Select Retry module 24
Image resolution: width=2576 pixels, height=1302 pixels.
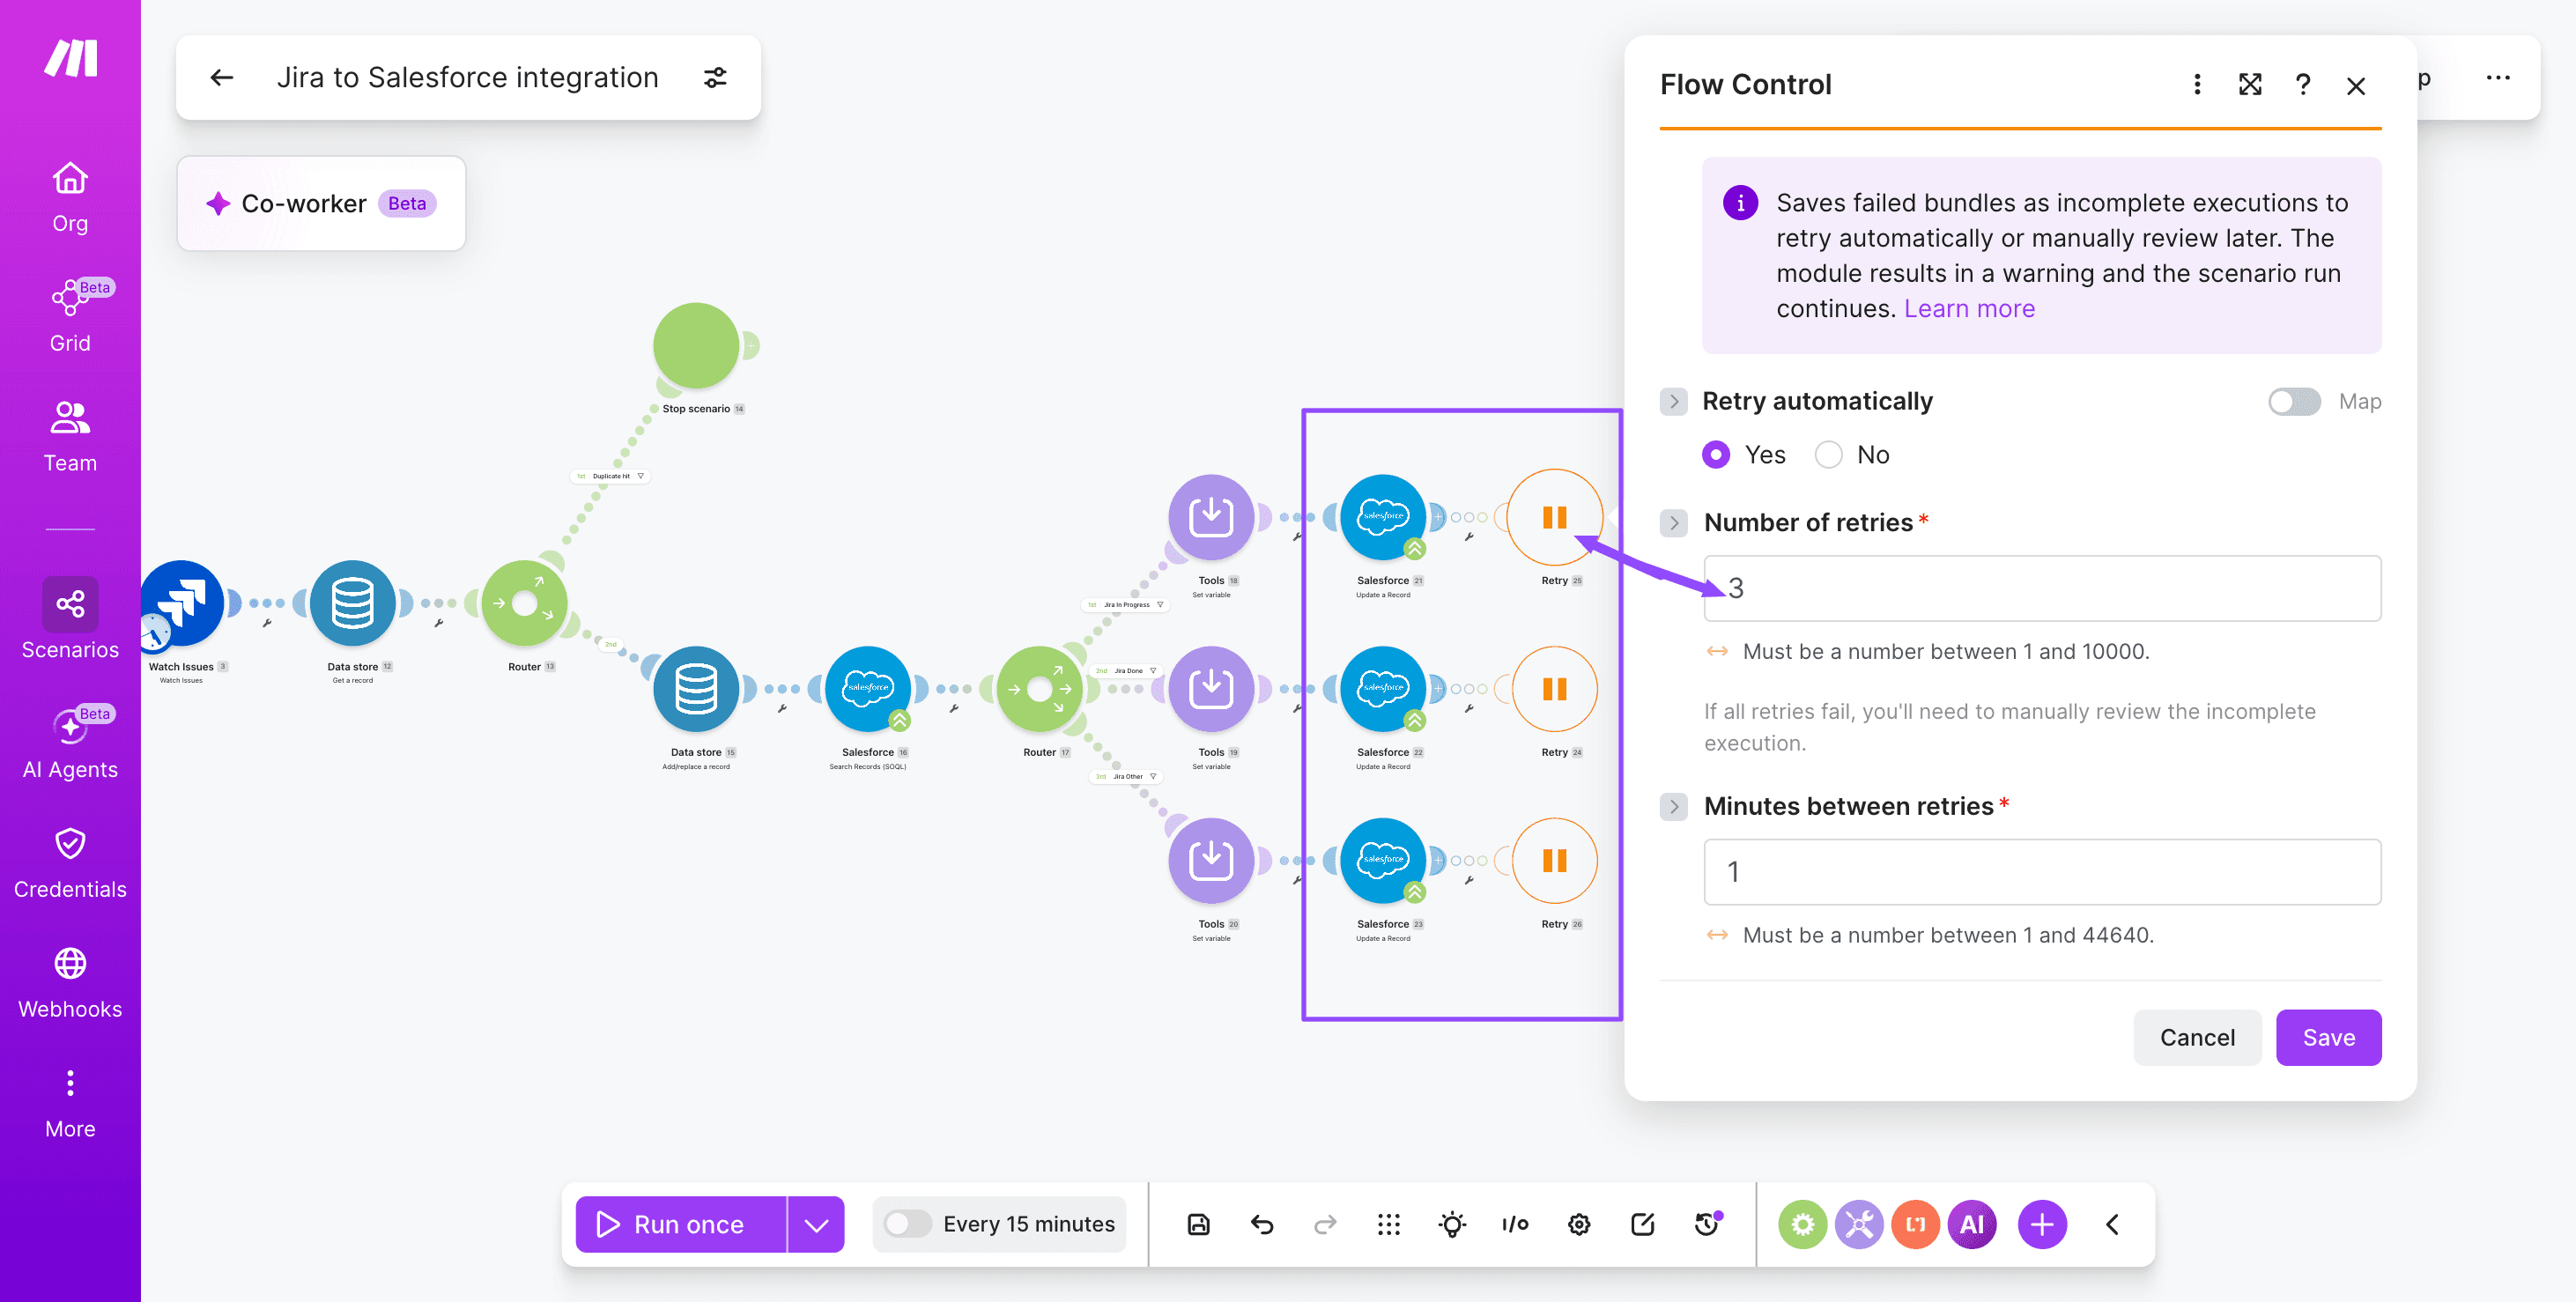[x=1555, y=689]
